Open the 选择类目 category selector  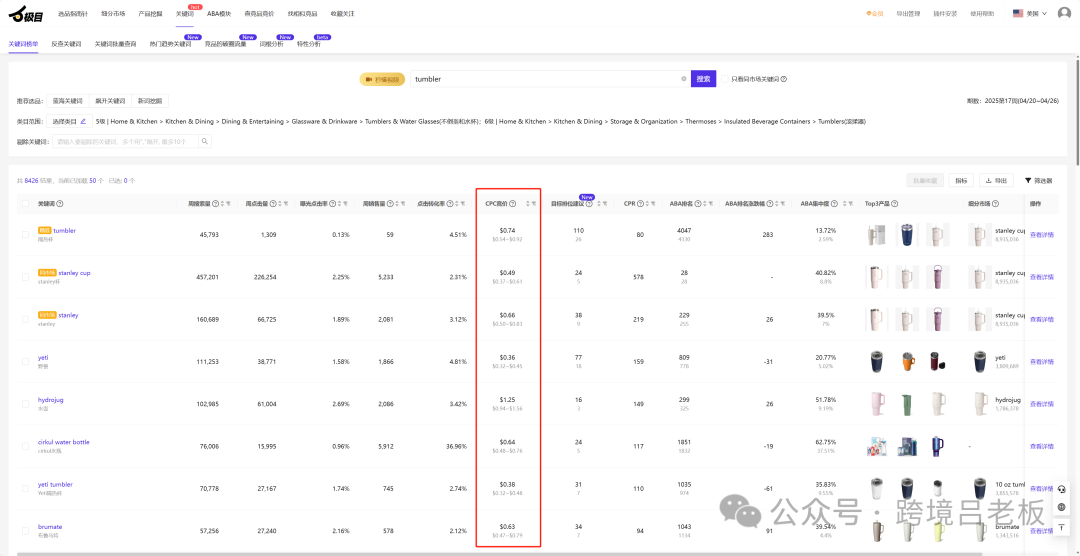[70, 121]
